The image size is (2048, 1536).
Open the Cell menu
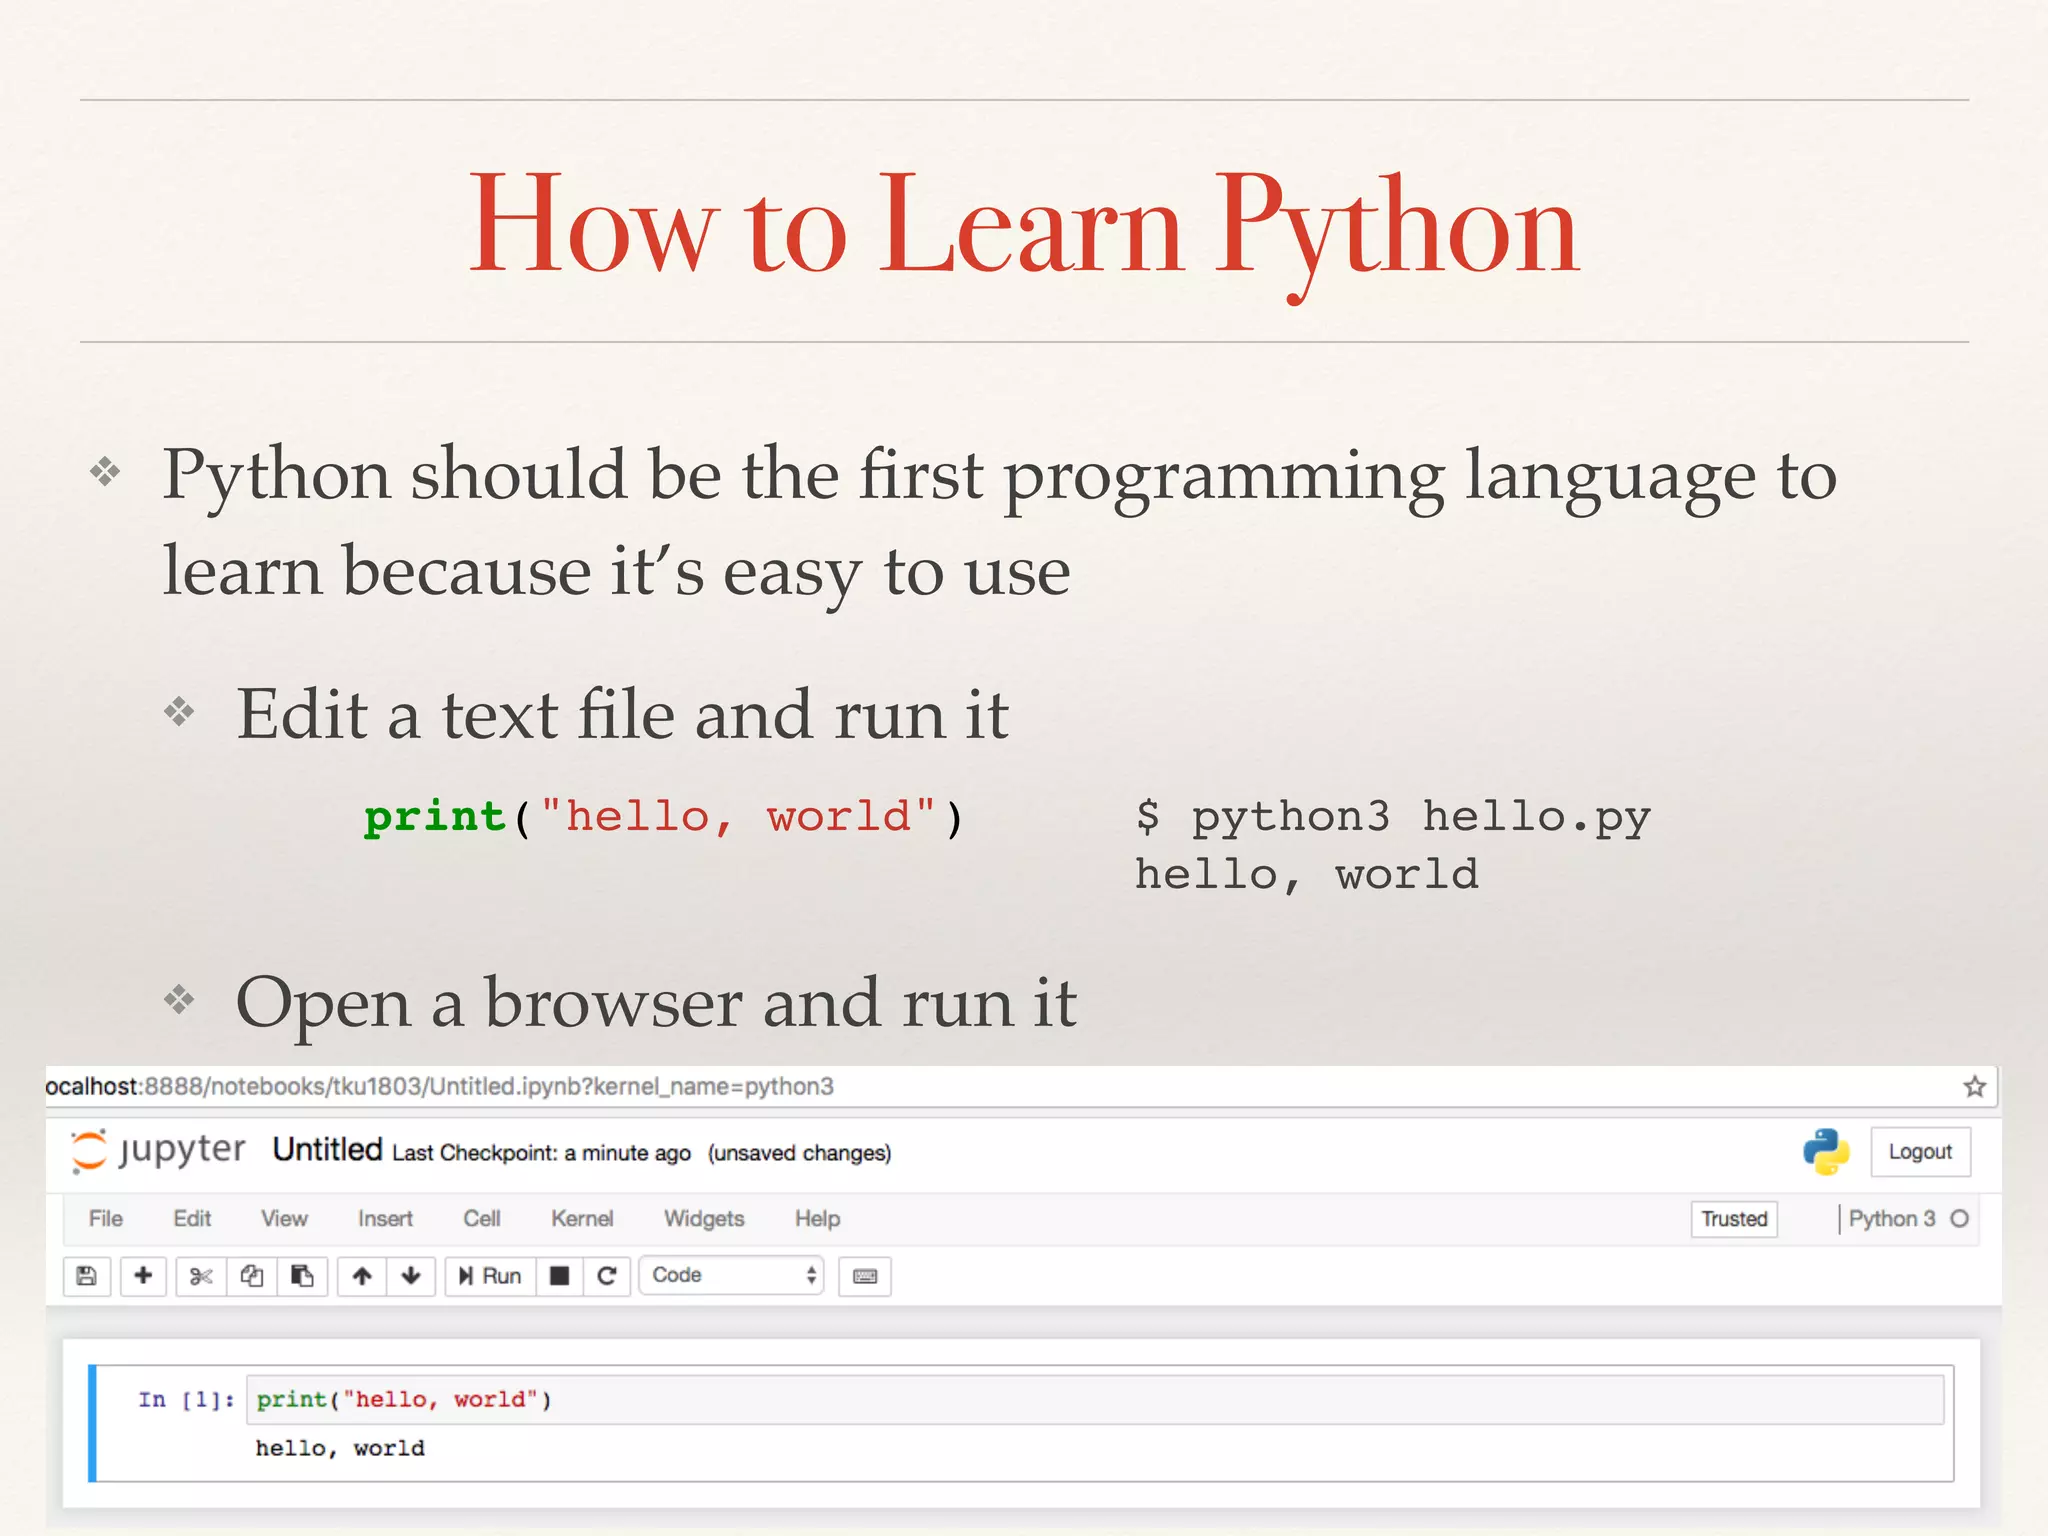pyautogui.click(x=482, y=1219)
